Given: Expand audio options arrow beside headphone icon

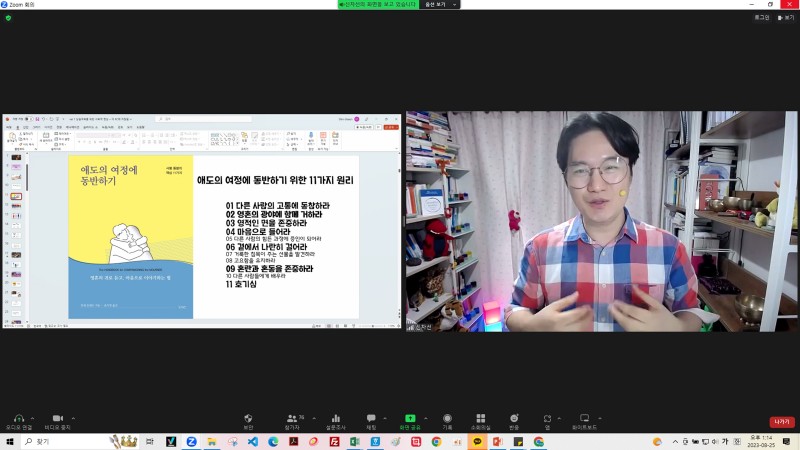Looking at the screenshot, I should (x=33, y=418).
